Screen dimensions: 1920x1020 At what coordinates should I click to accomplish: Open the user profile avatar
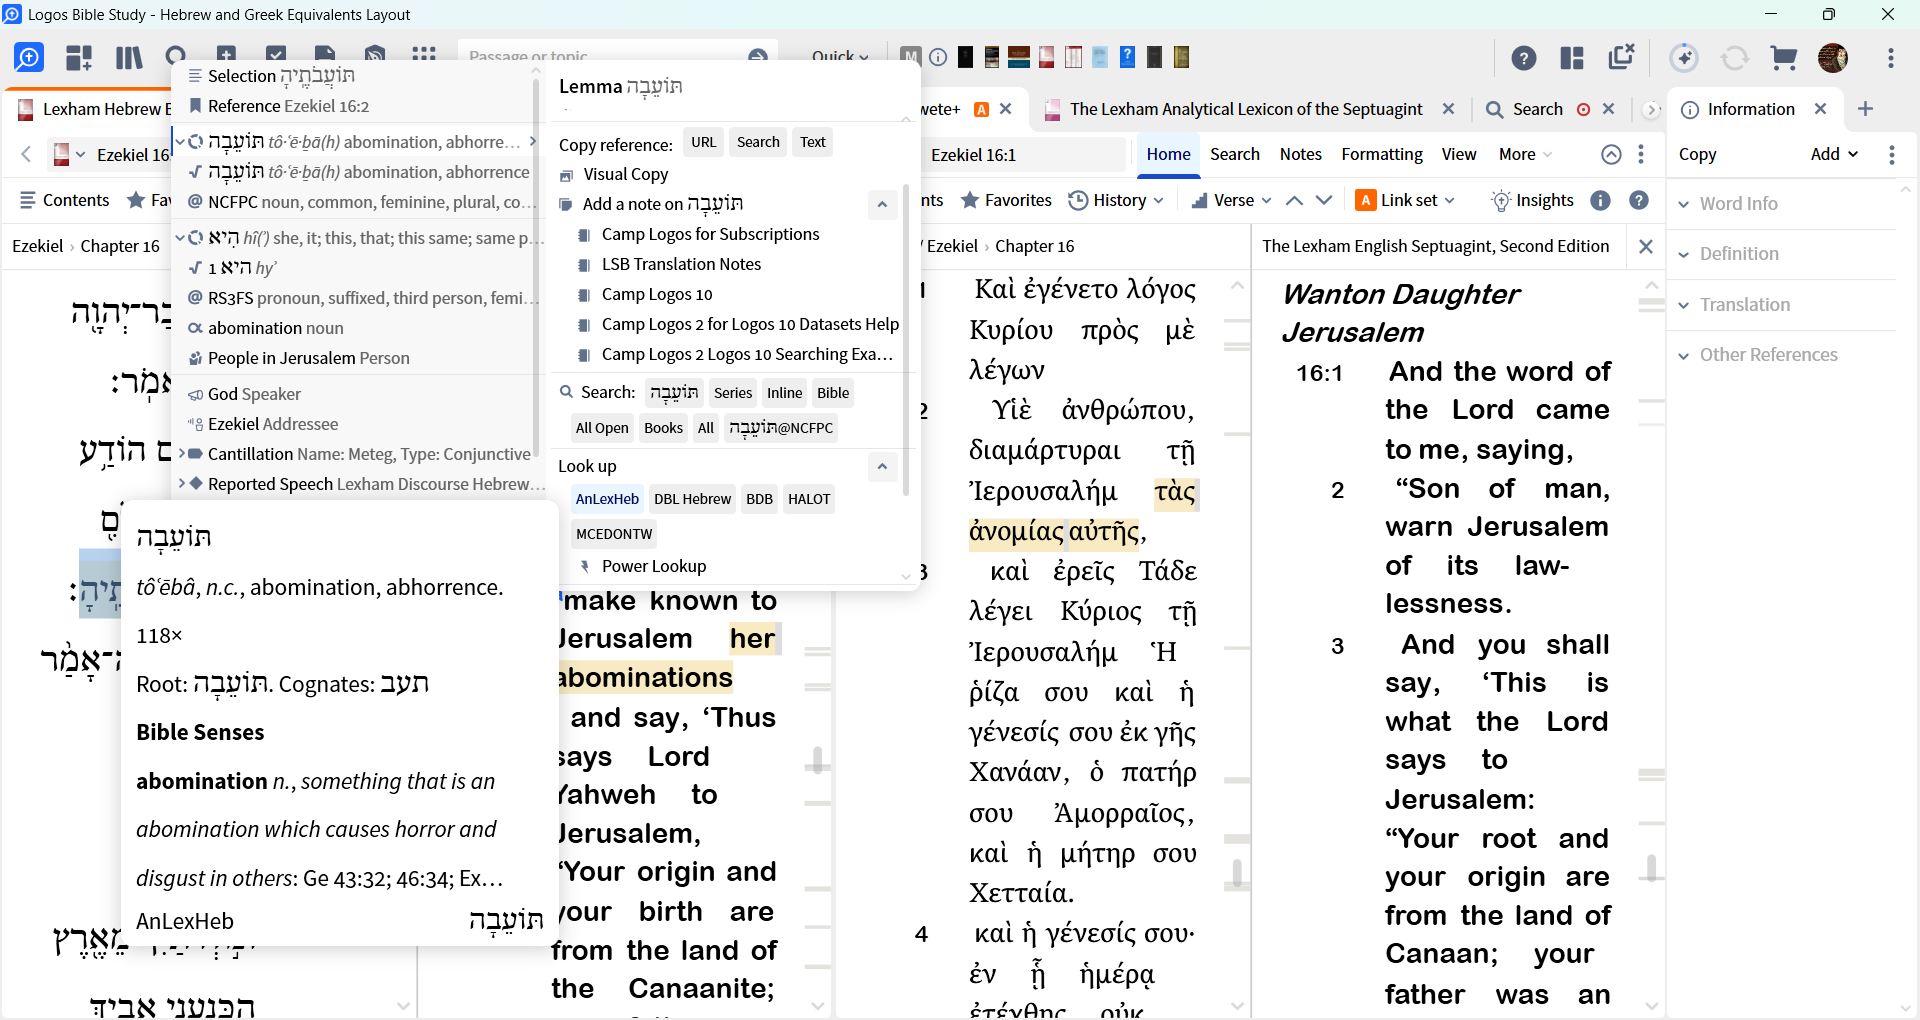tap(1833, 58)
